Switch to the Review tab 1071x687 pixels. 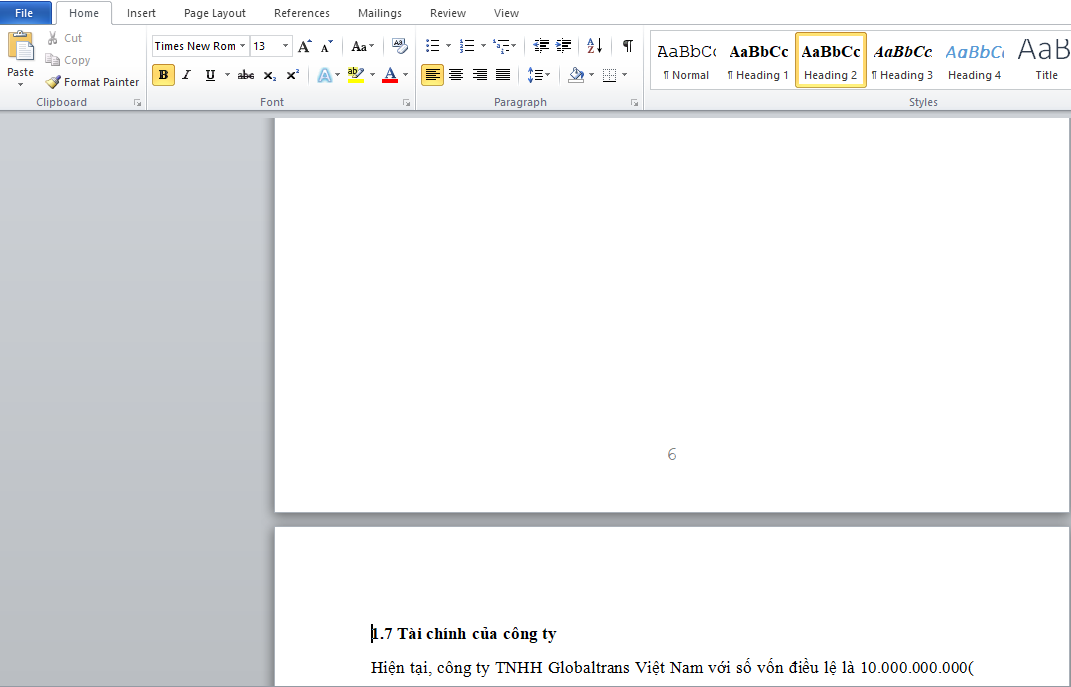point(448,13)
